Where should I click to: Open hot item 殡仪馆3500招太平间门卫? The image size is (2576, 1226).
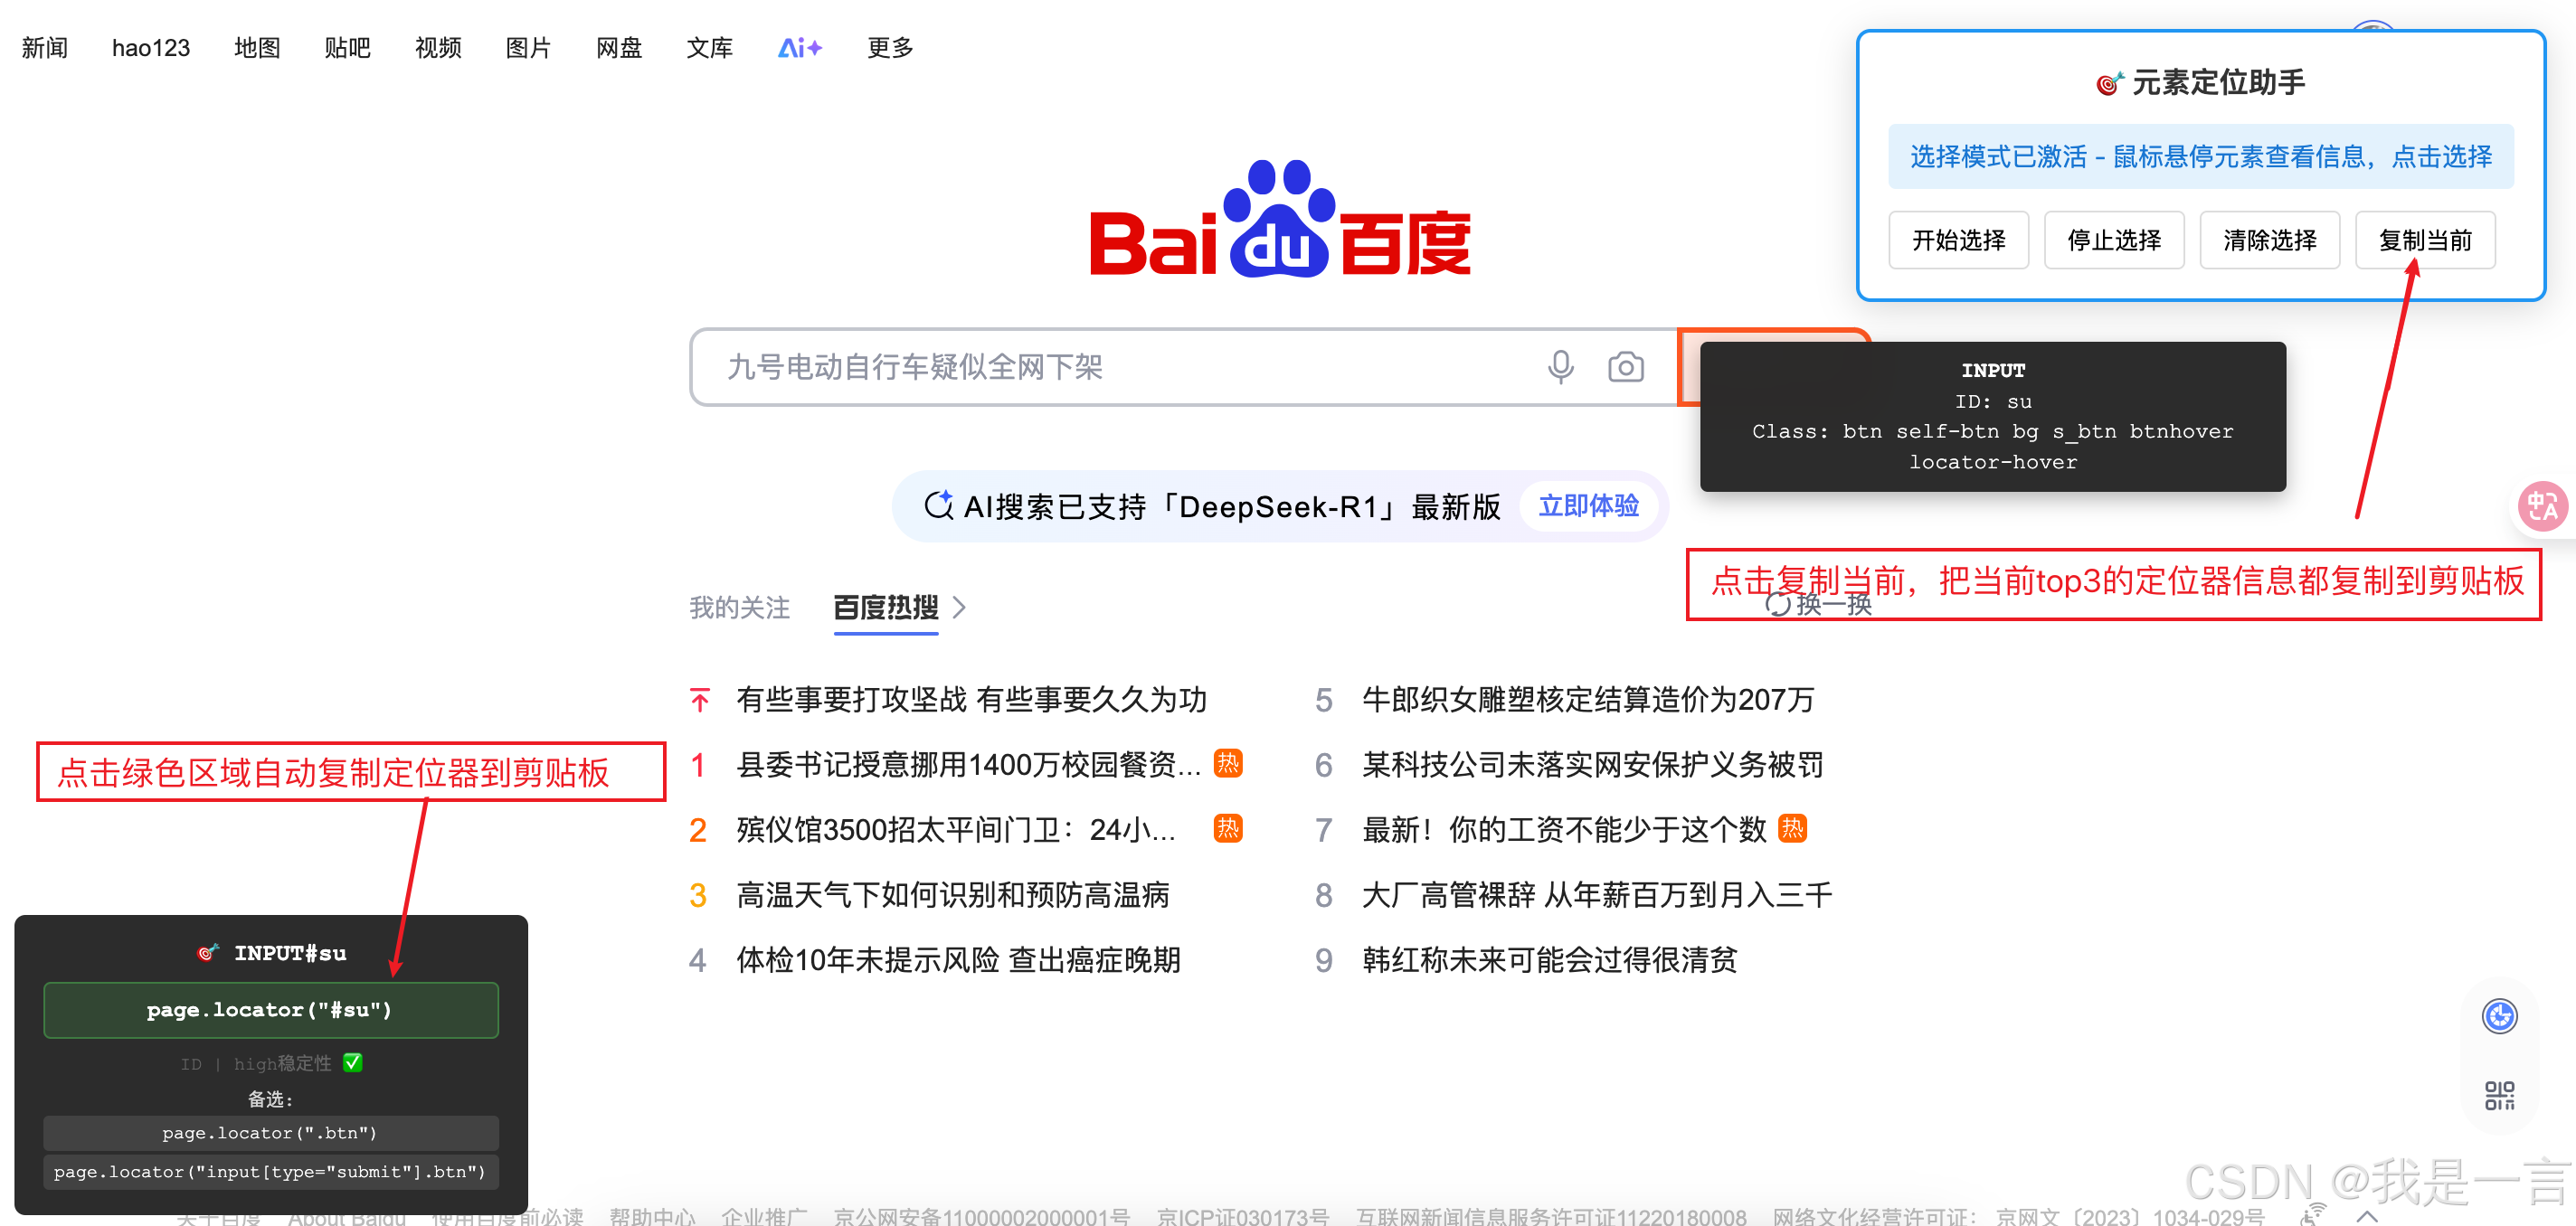[x=955, y=829]
